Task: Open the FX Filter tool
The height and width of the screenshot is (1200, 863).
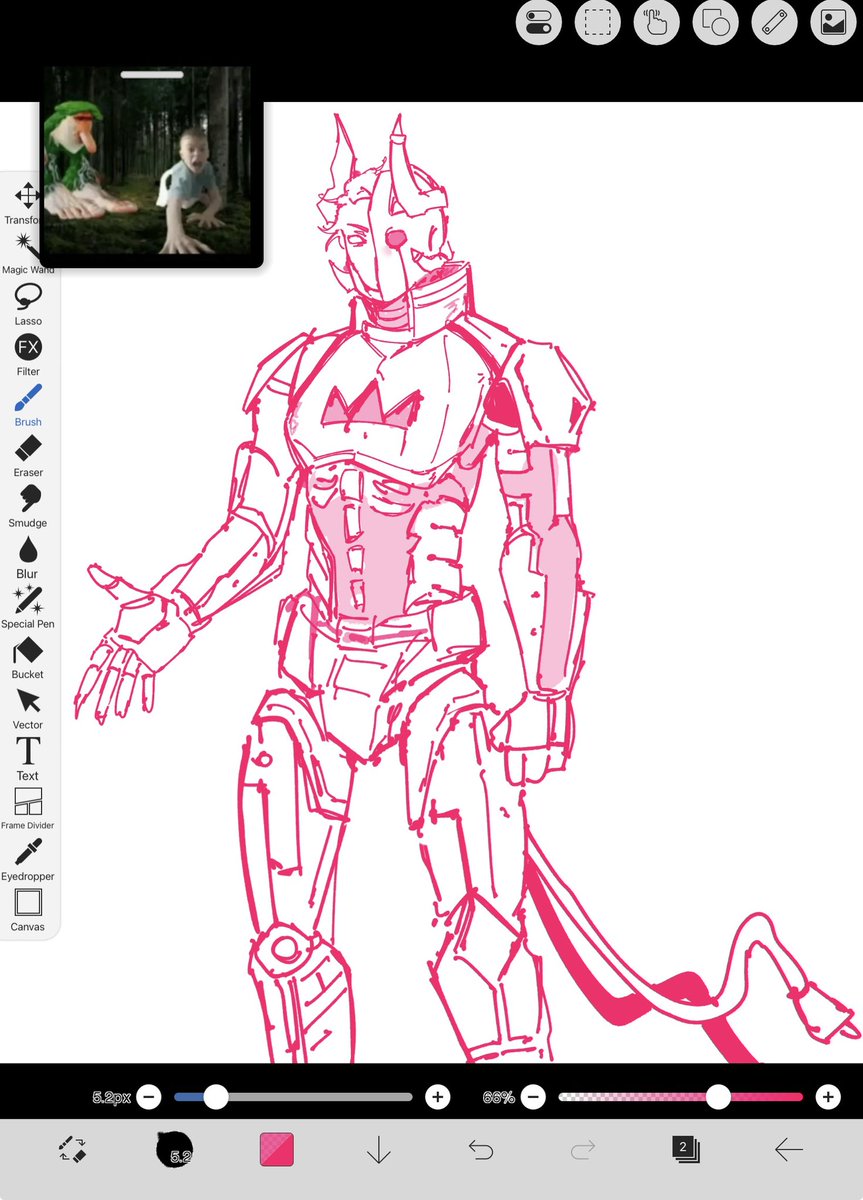Action: pyautogui.click(x=28, y=355)
